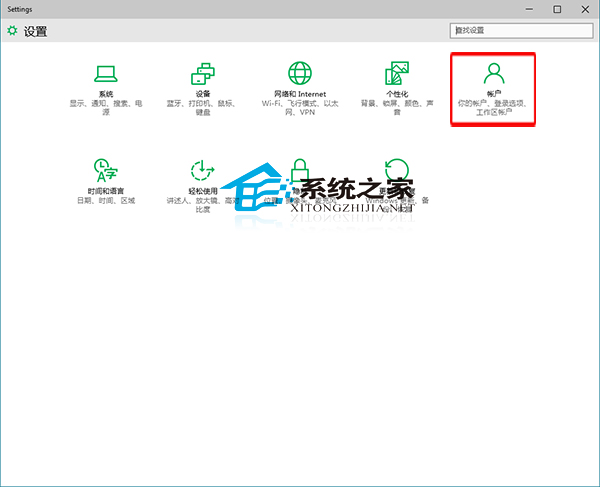
Task: Open the 系统 (System) laptop icon
Action: pos(106,74)
